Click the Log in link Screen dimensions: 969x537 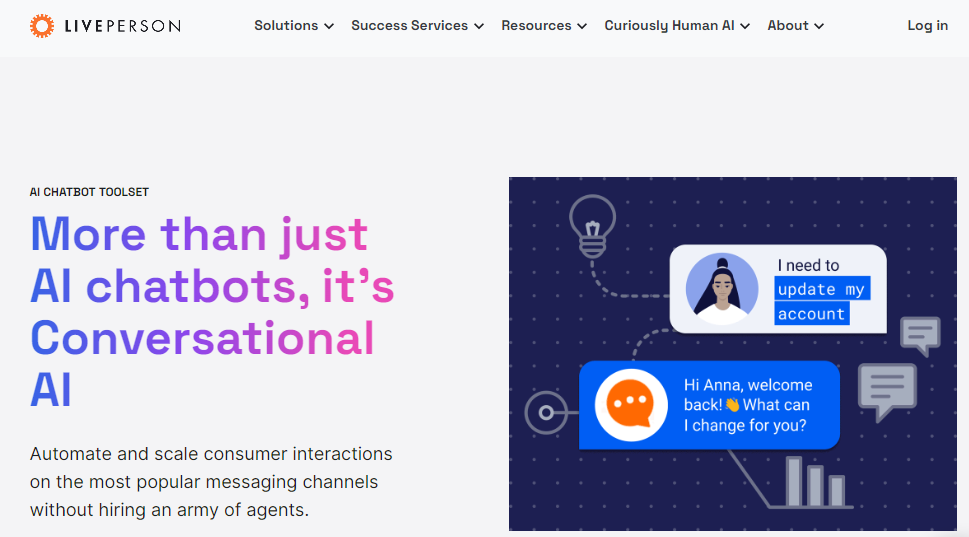[x=927, y=26]
